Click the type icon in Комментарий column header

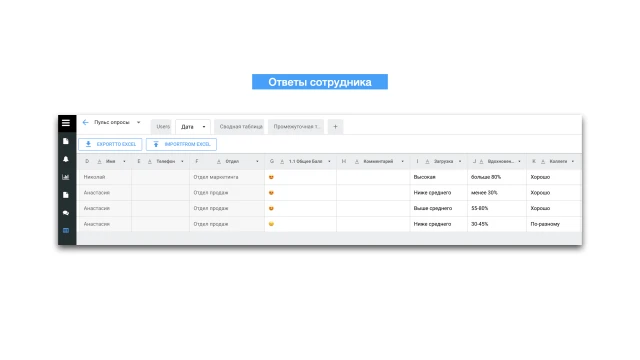pyautogui.click(x=357, y=162)
